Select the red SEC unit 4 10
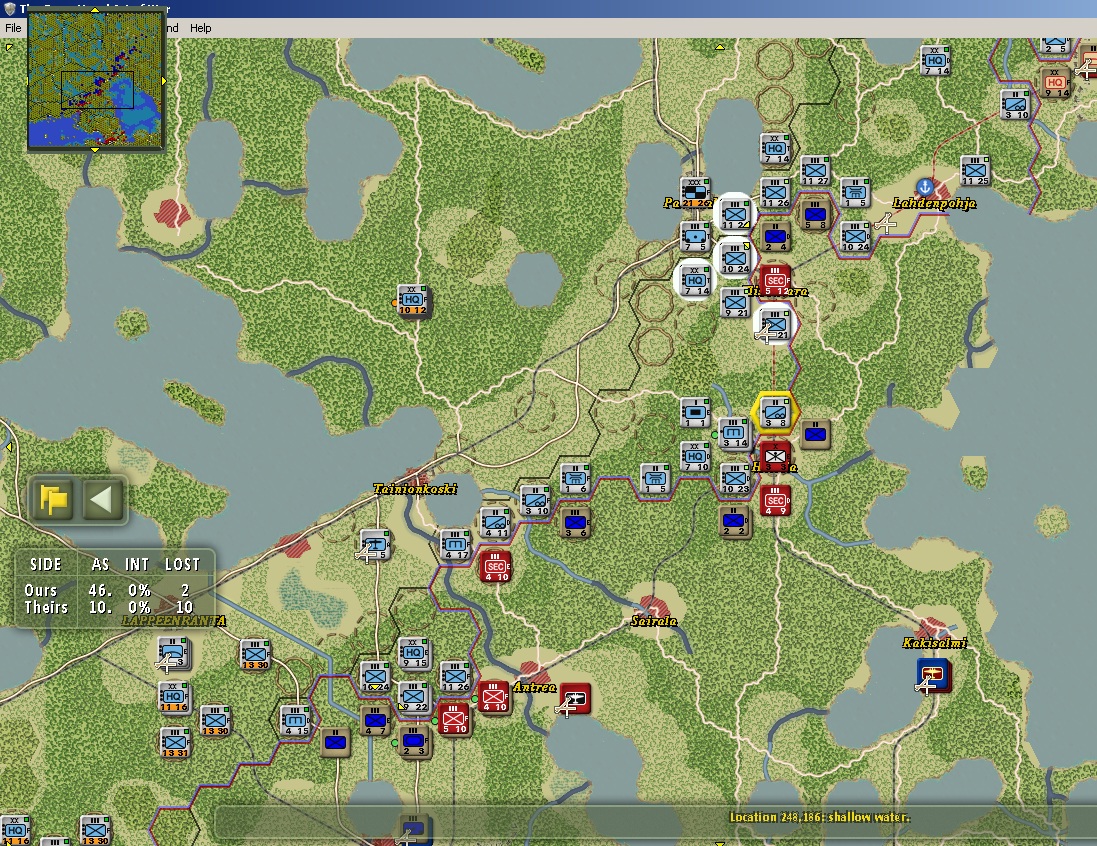This screenshot has width=1097, height=846. (x=495, y=567)
